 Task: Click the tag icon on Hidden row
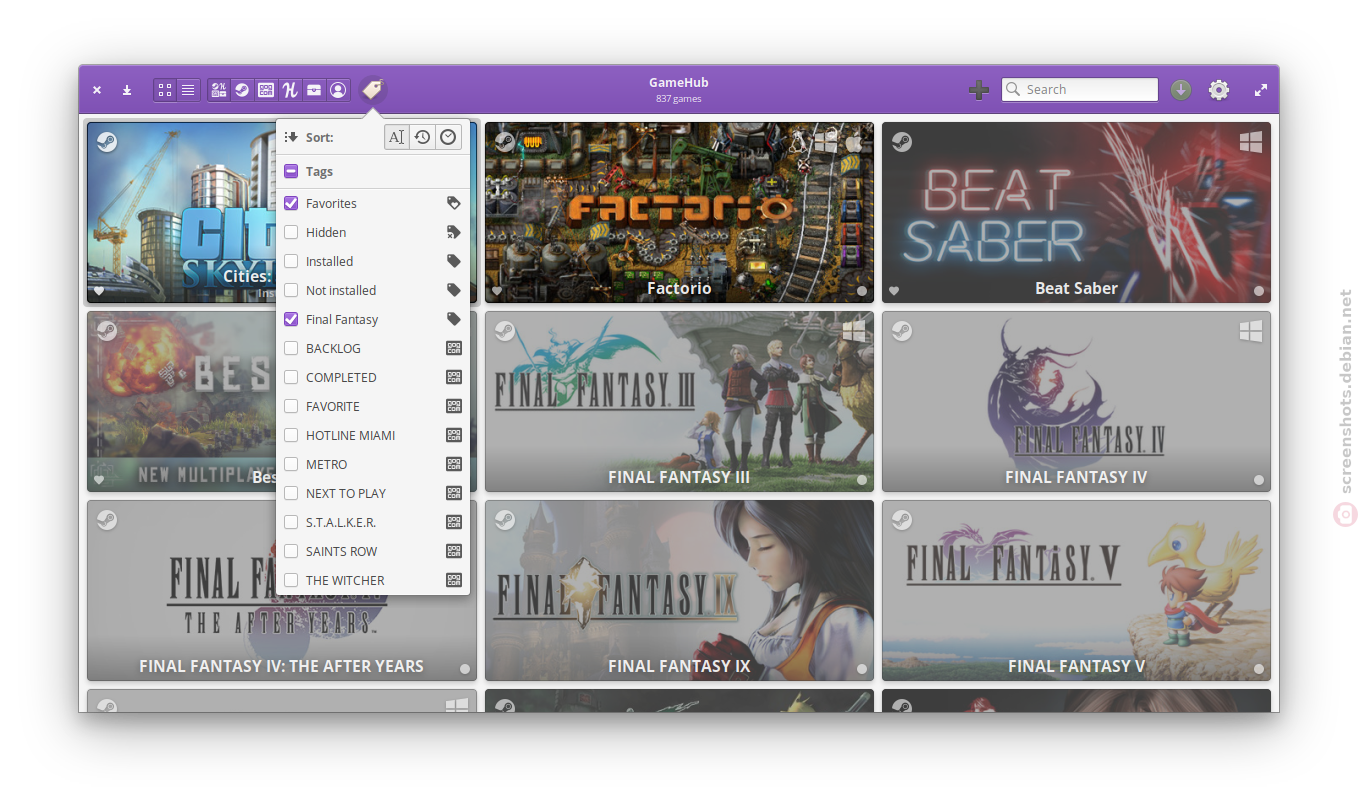click(x=454, y=232)
